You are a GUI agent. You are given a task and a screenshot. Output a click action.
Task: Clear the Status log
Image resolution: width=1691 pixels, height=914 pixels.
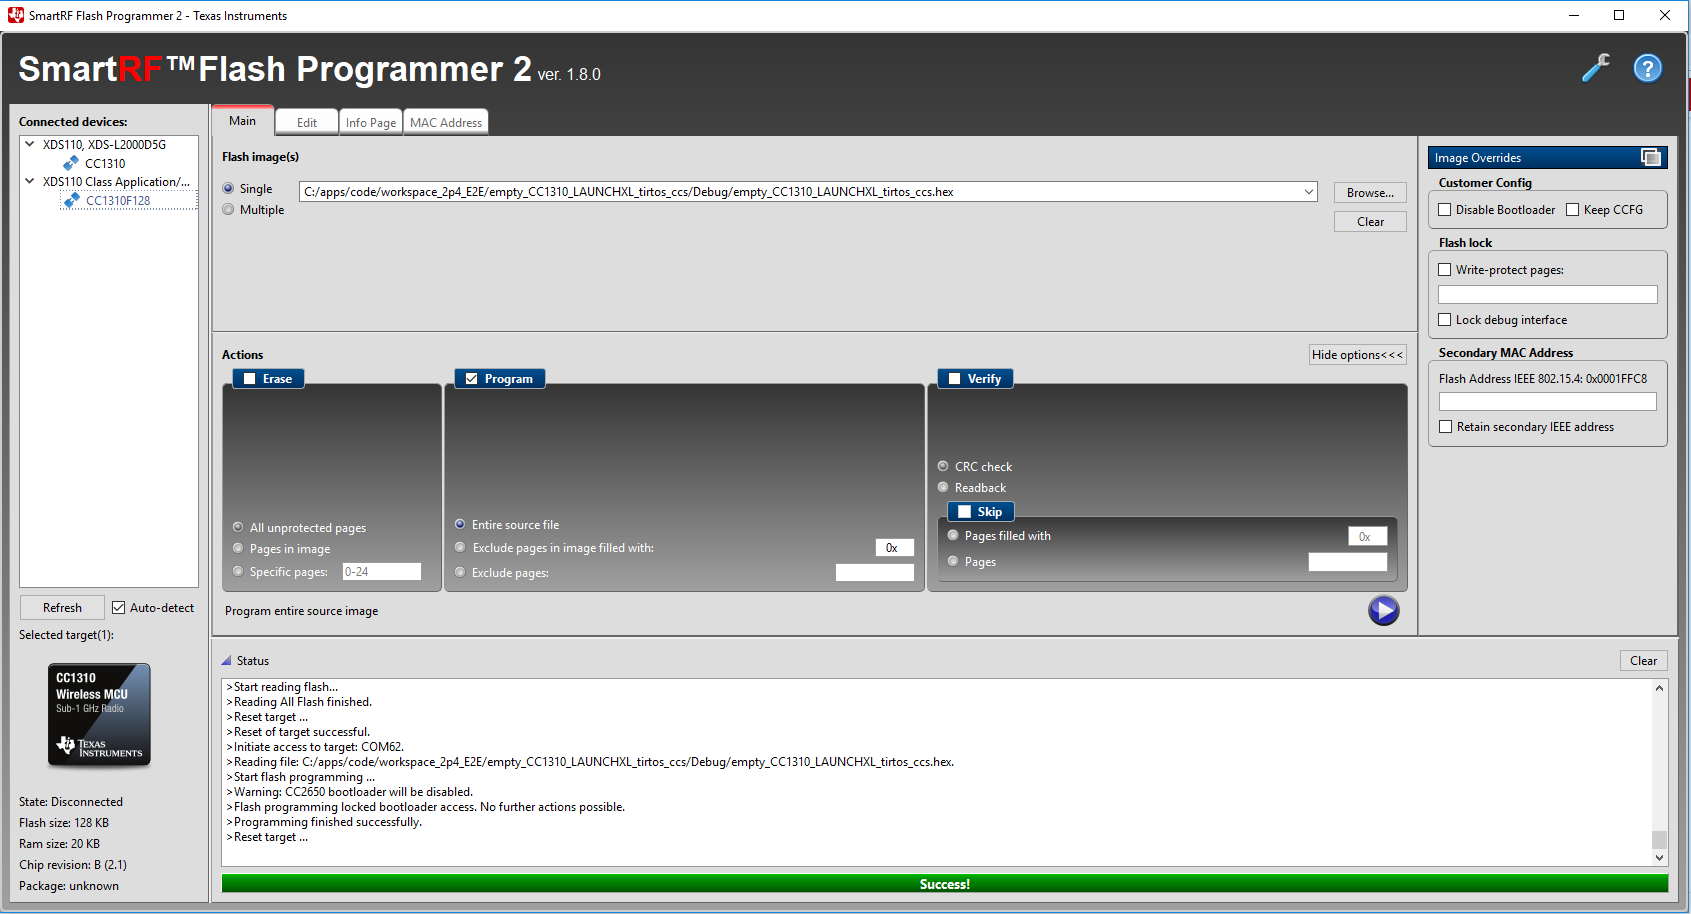point(1644,661)
